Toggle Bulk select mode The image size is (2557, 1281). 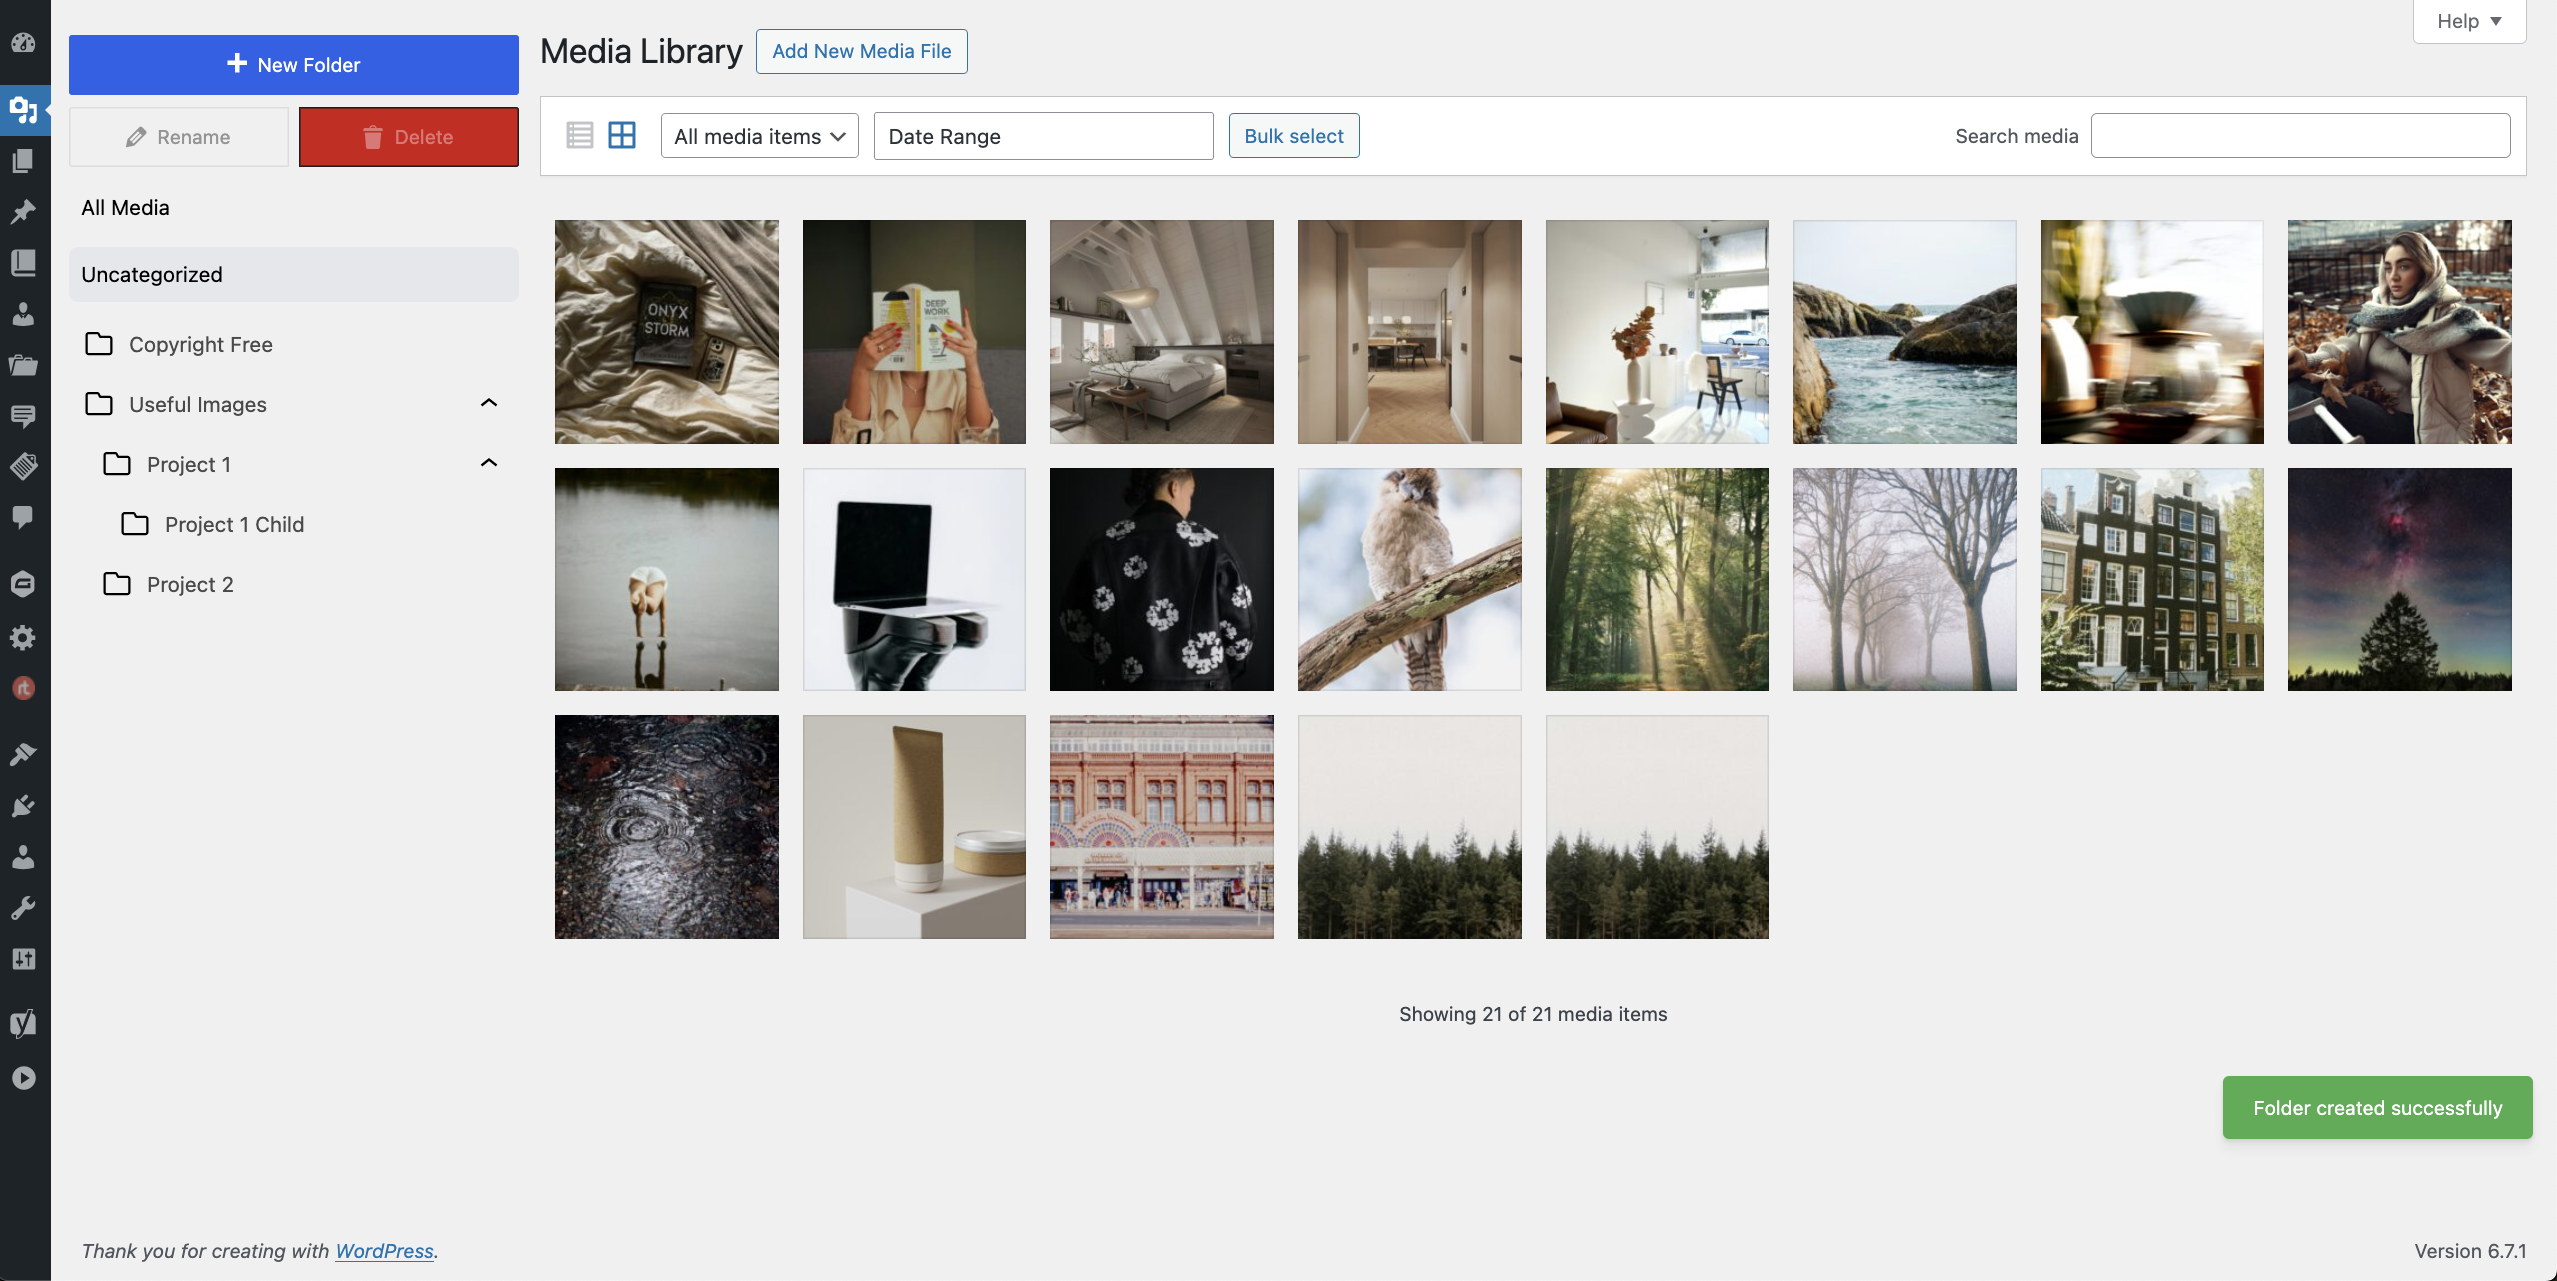pyautogui.click(x=1293, y=136)
